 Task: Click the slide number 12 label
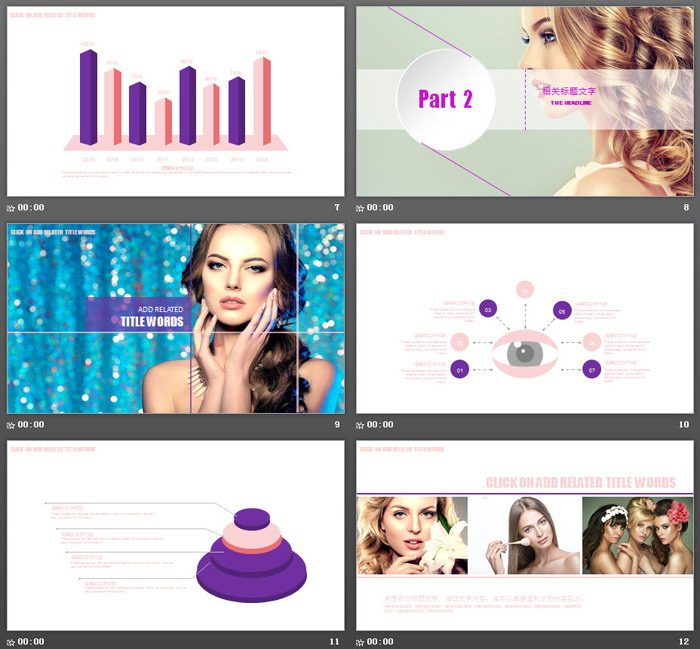[684, 641]
